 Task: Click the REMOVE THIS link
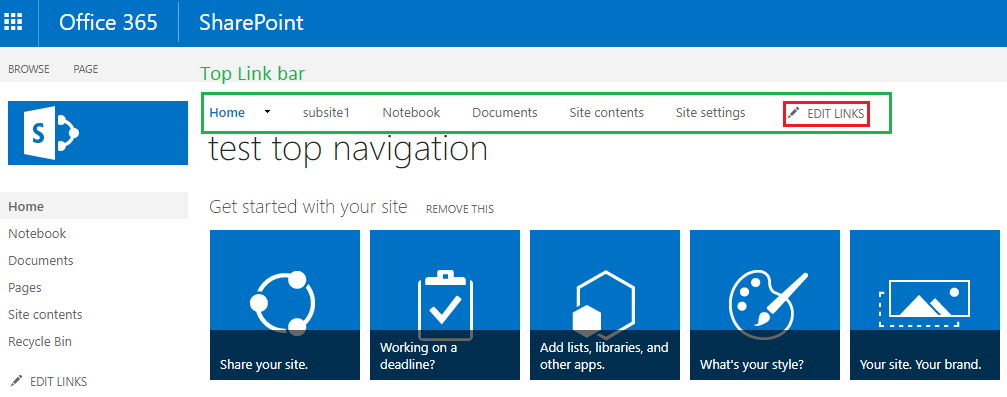tap(460, 209)
